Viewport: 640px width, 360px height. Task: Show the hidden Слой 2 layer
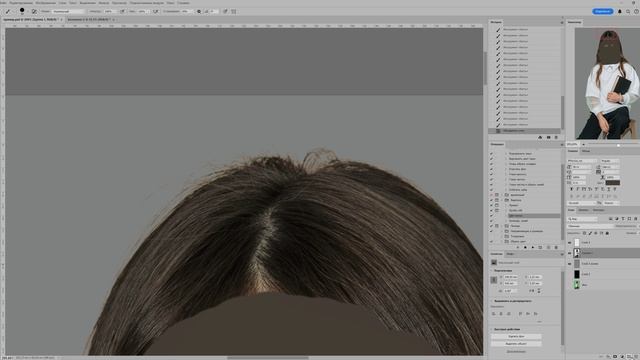pyautogui.click(x=569, y=274)
